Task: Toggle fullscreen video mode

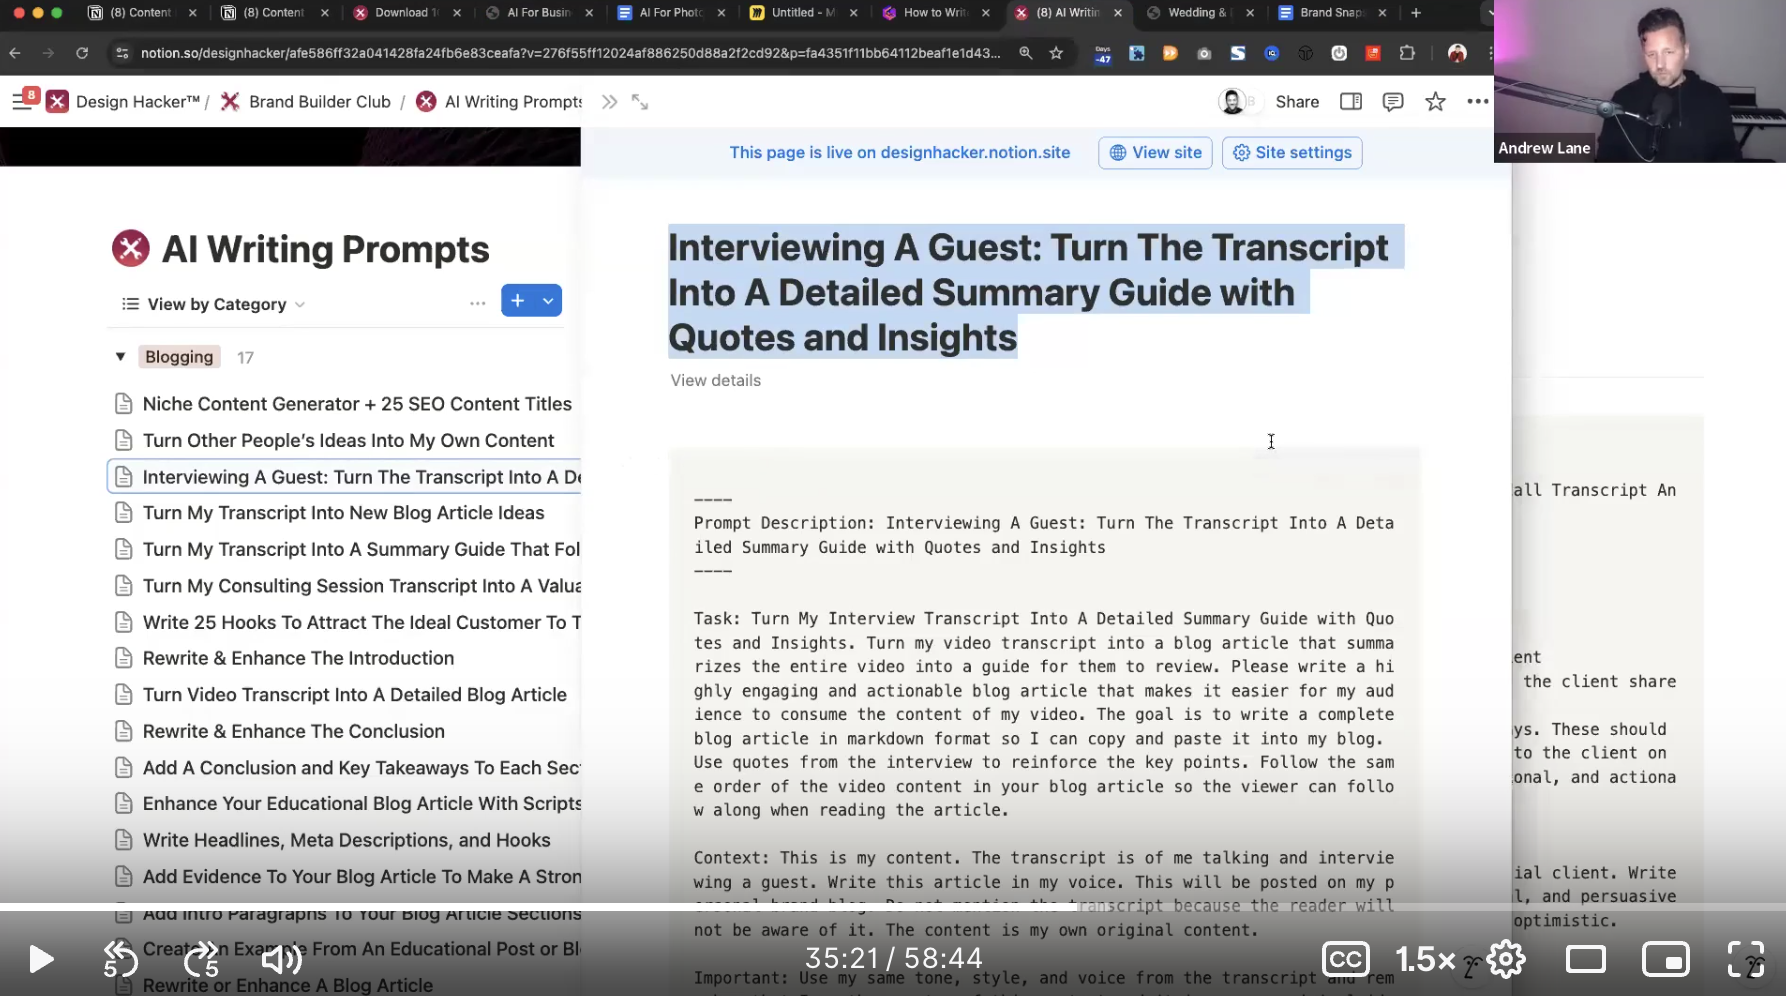Action: click(x=1746, y=959)
